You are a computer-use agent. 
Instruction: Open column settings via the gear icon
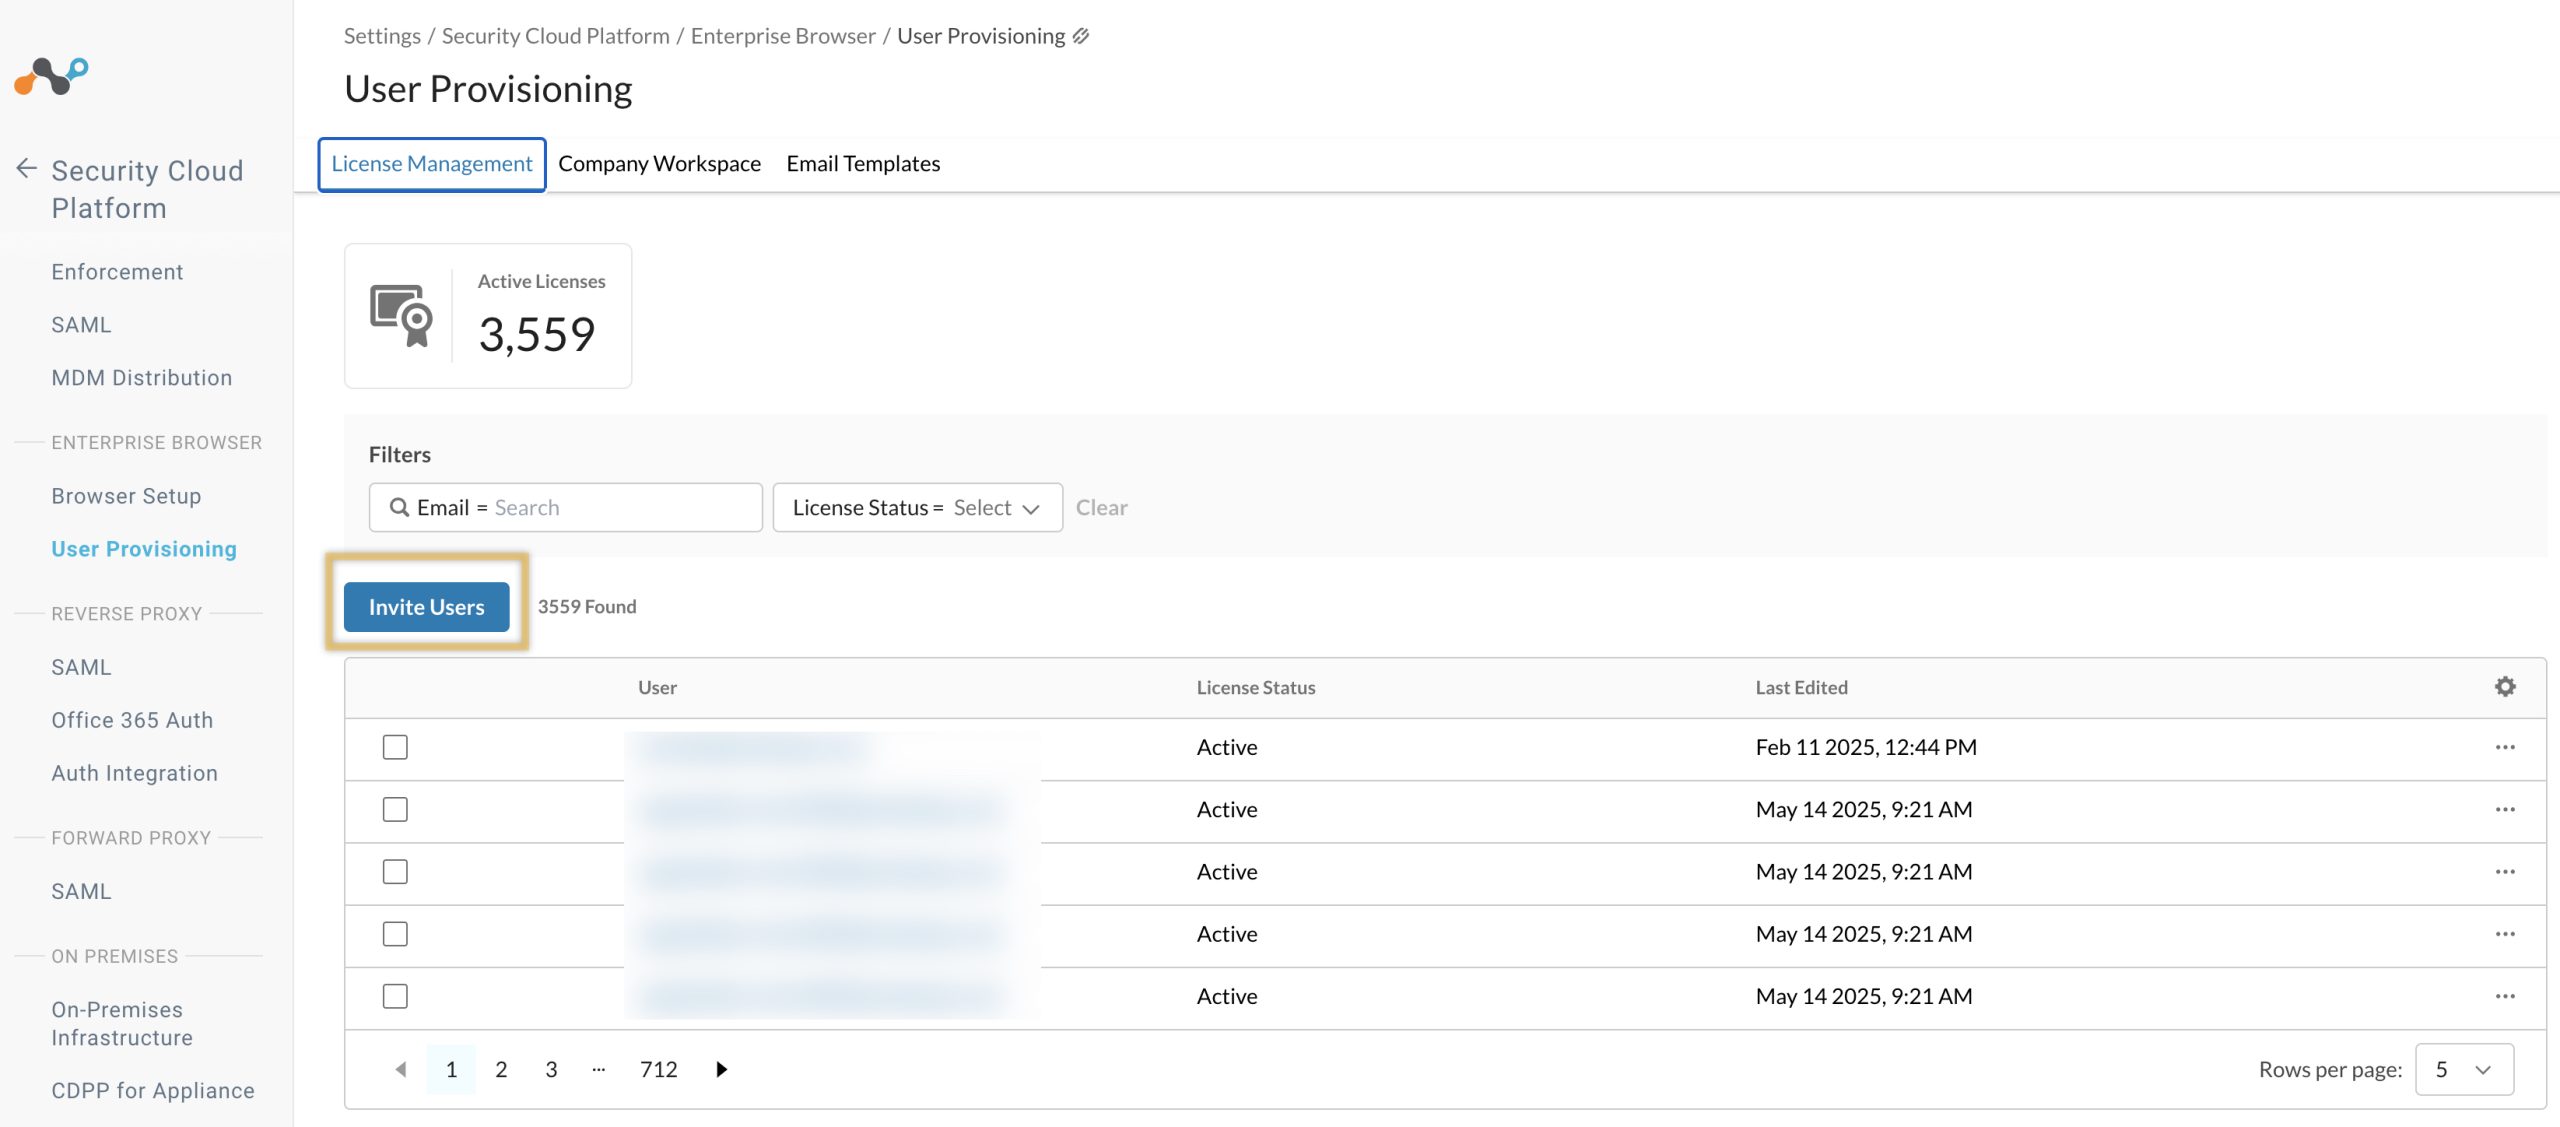coord(2505,687)
